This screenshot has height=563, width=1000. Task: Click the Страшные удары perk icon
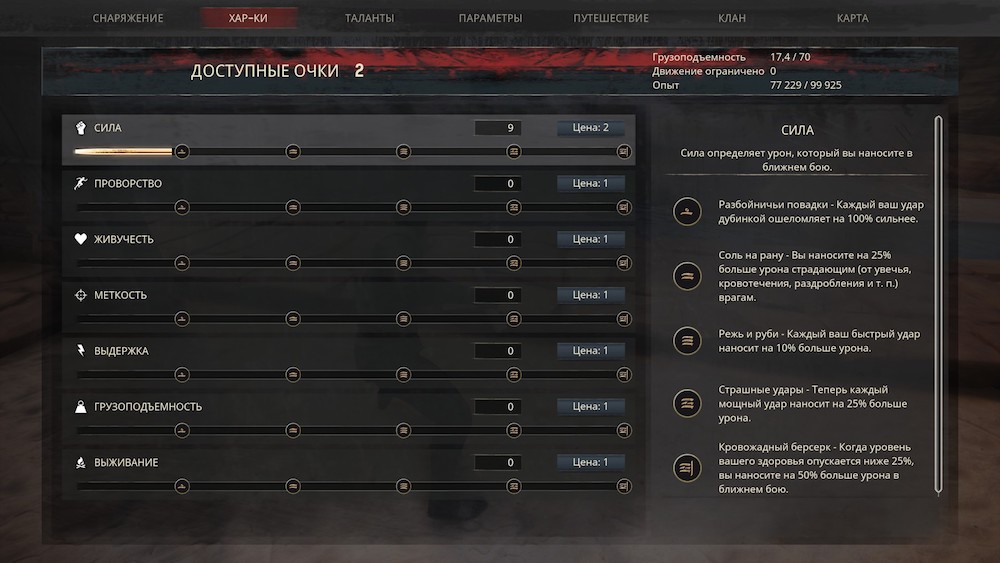[687, 404]
